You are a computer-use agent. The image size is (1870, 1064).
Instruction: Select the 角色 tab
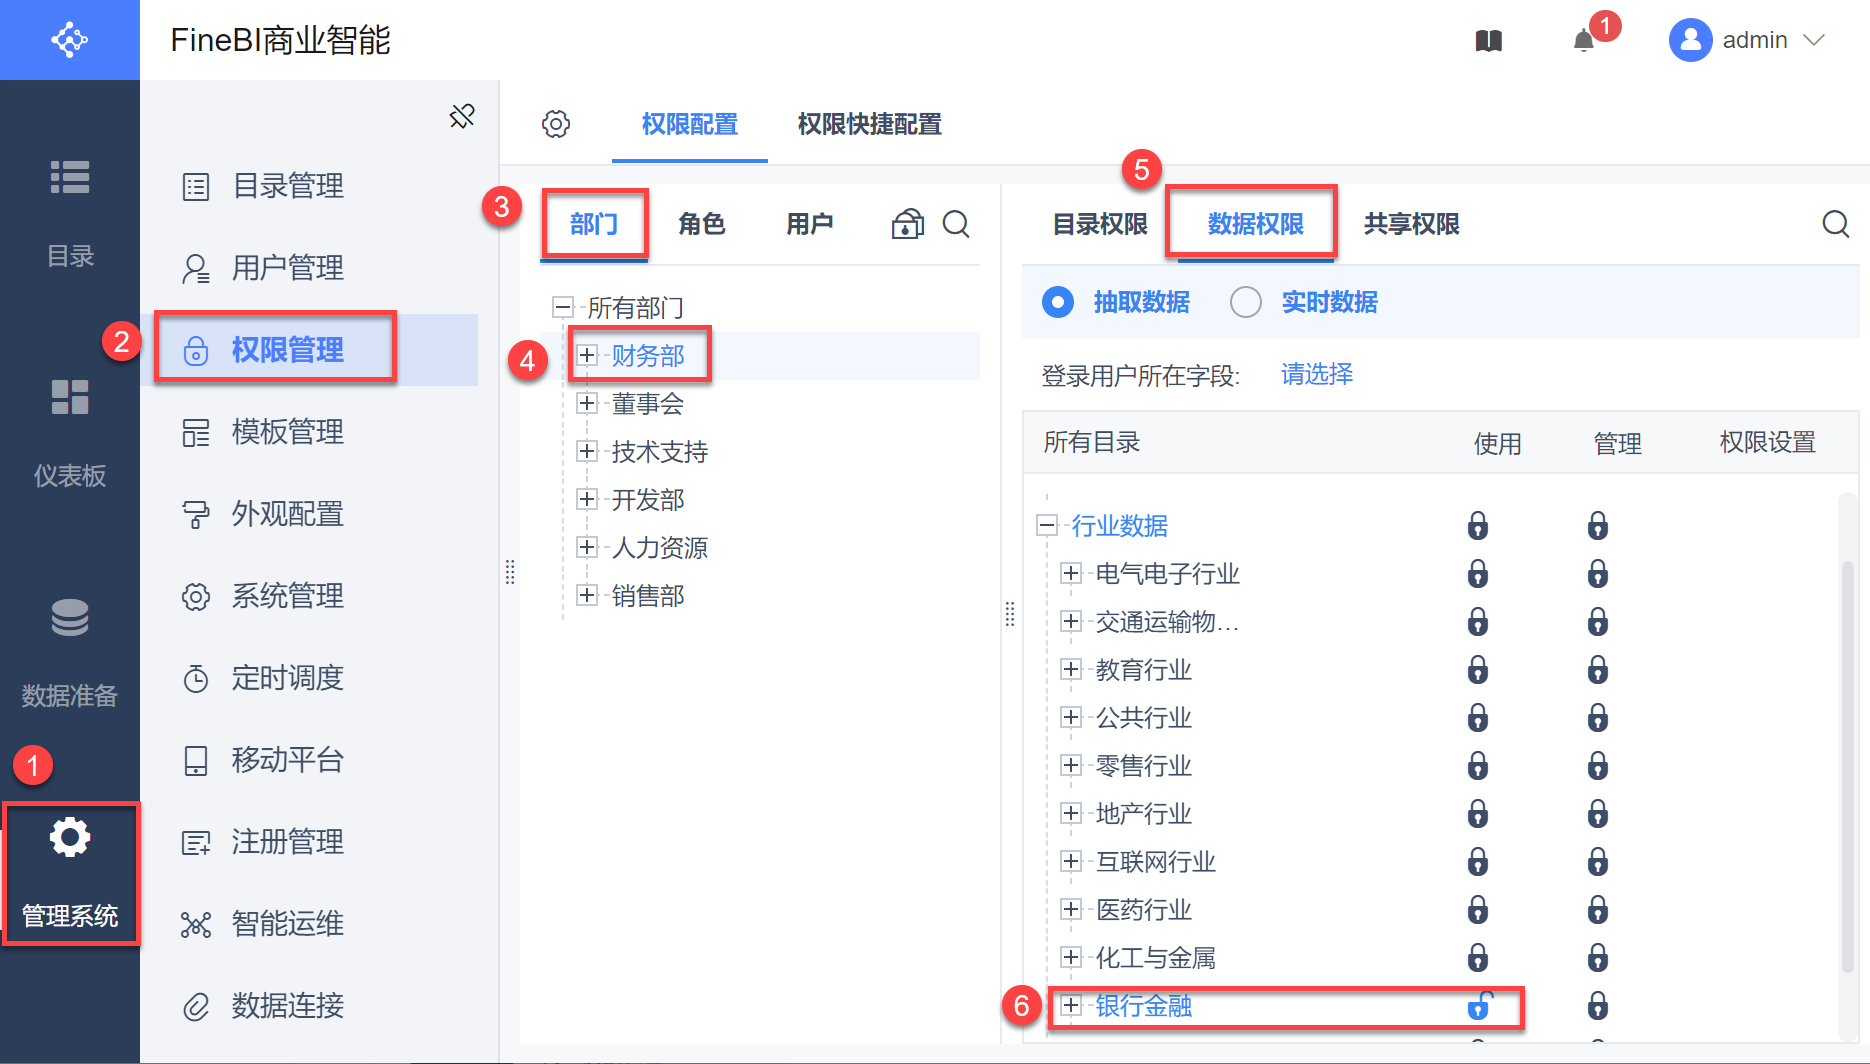[702, 224]
